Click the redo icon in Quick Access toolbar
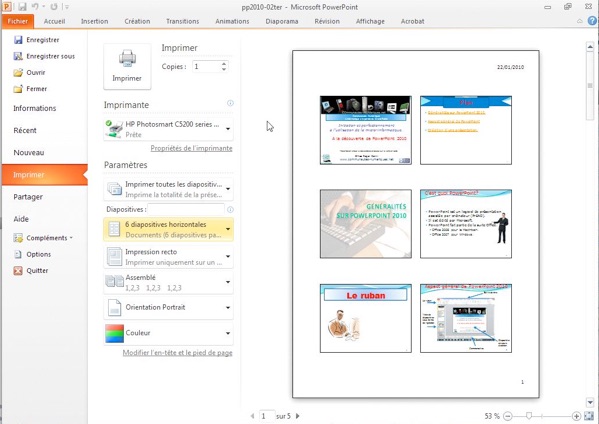 coord(54,6)
